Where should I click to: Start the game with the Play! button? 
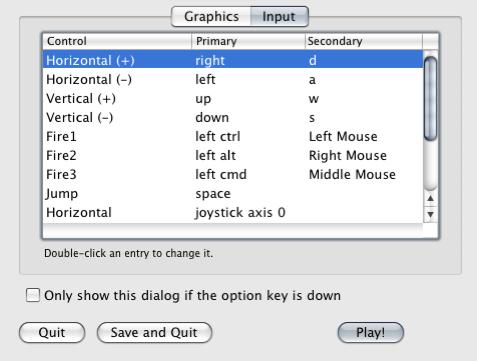(371, 332)
